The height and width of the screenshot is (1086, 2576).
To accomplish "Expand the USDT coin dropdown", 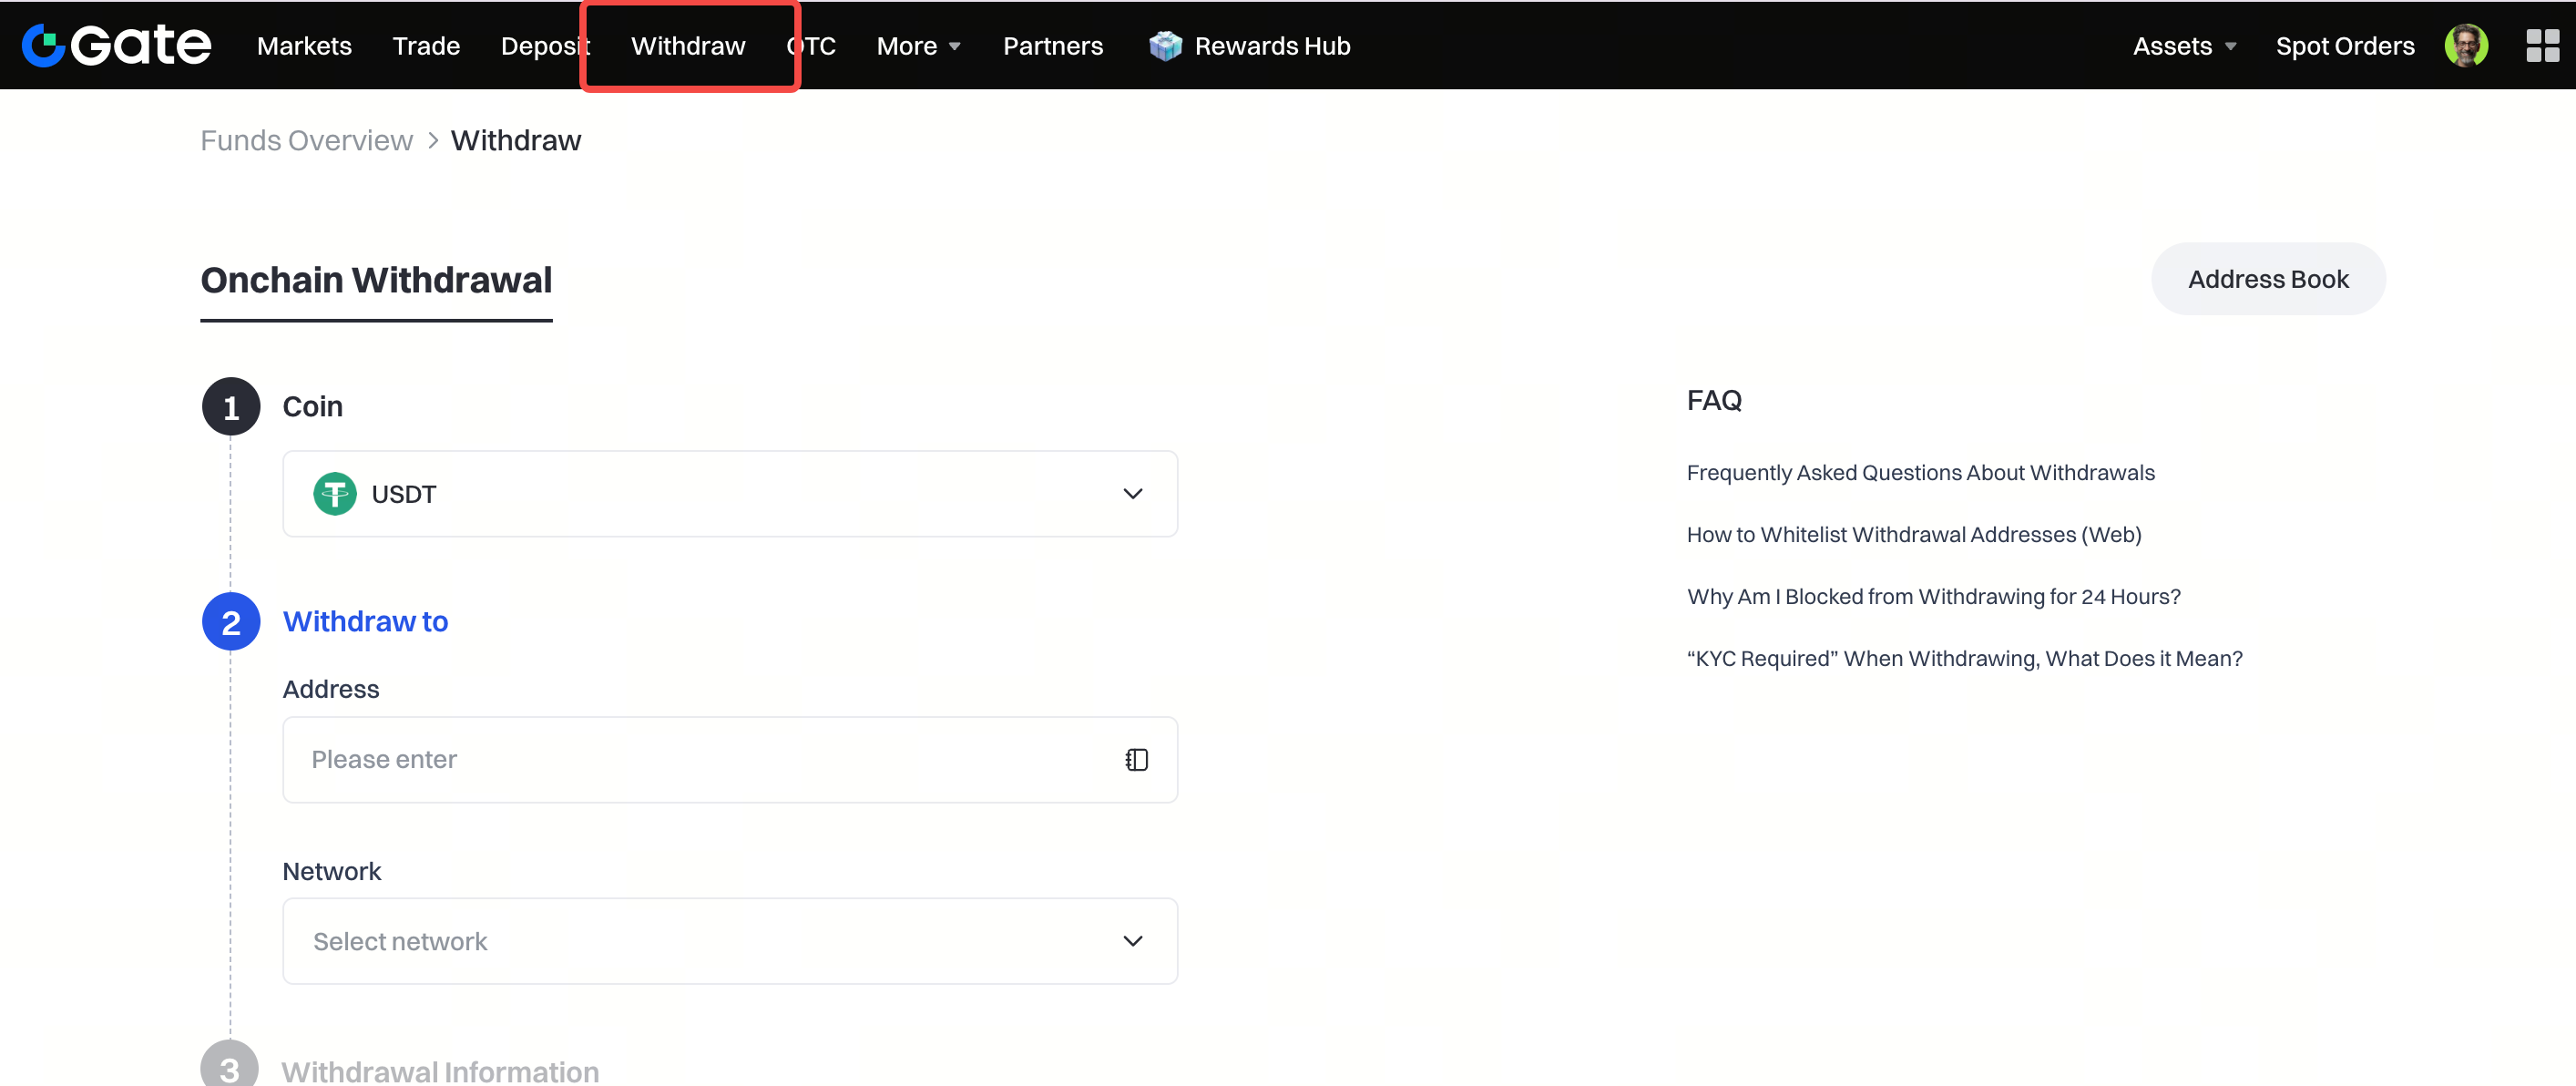I will [730, 494].
